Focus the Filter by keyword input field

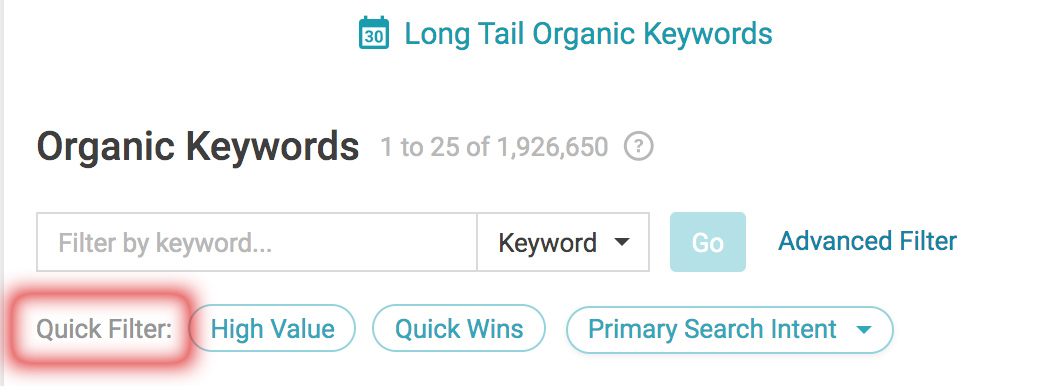(257, 242)
